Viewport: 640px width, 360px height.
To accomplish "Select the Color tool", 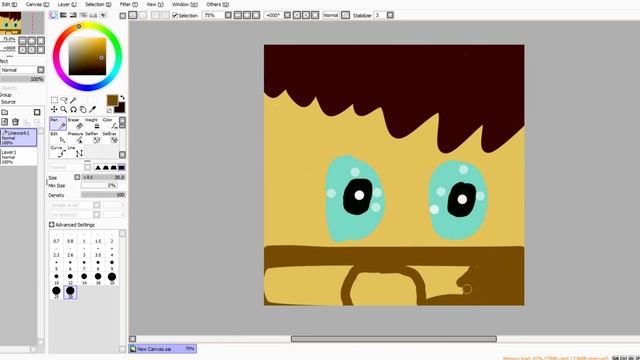I will [109, 124].
